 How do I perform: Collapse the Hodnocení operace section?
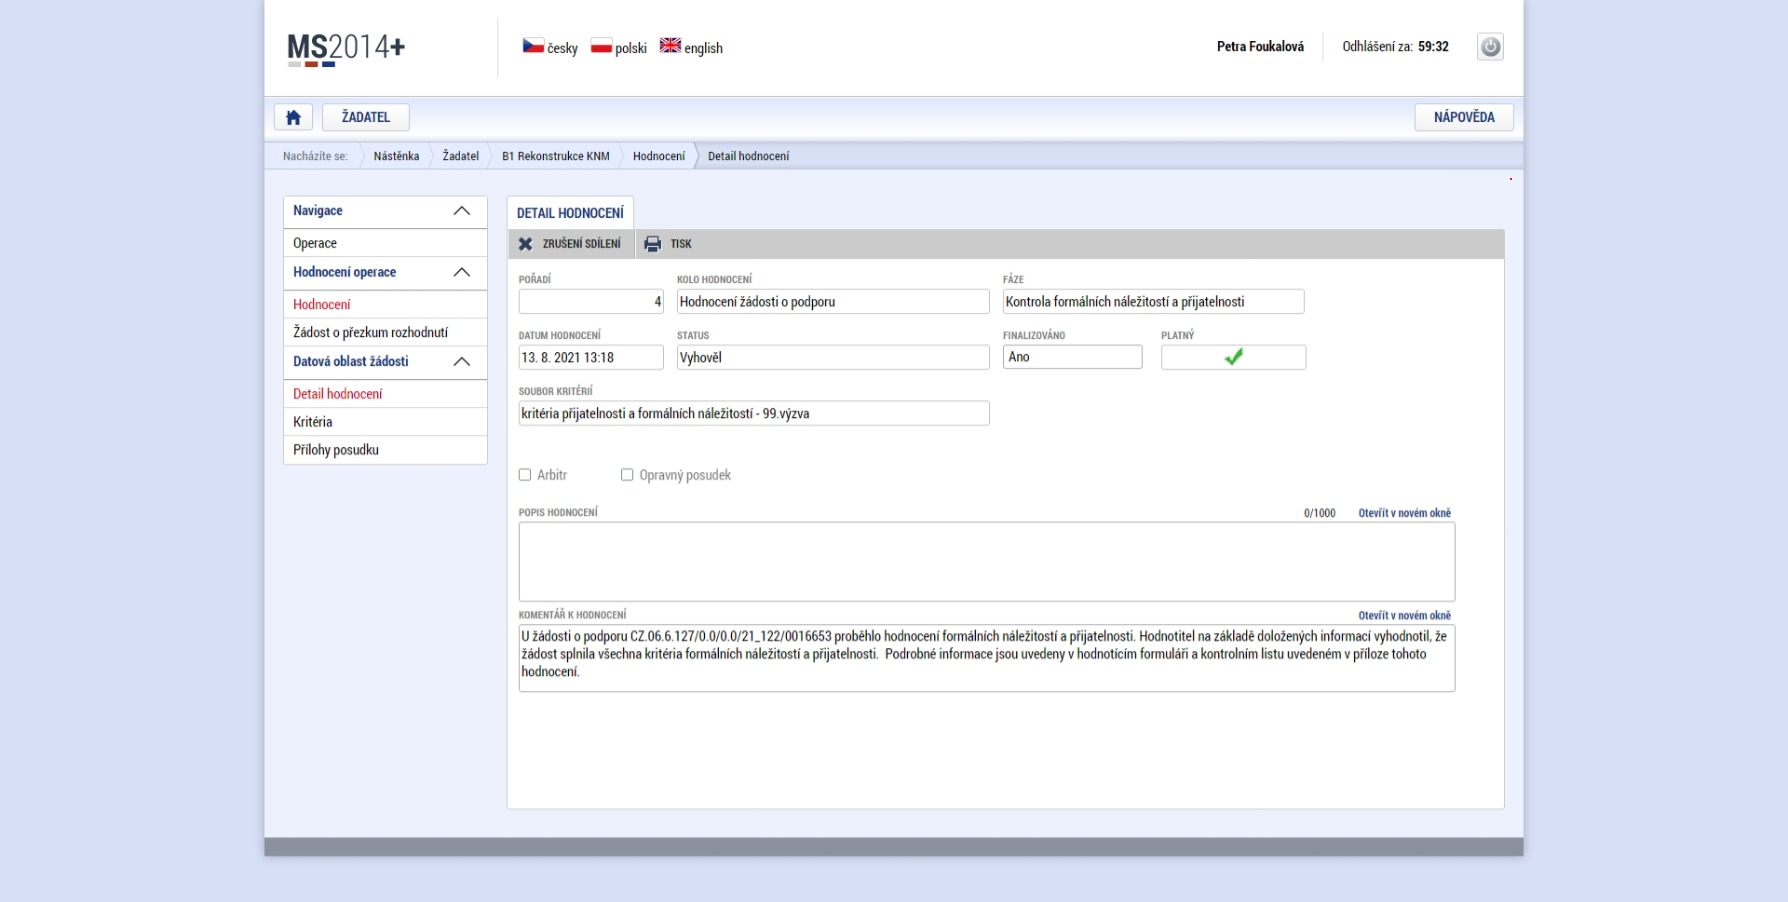coord(462,272)
